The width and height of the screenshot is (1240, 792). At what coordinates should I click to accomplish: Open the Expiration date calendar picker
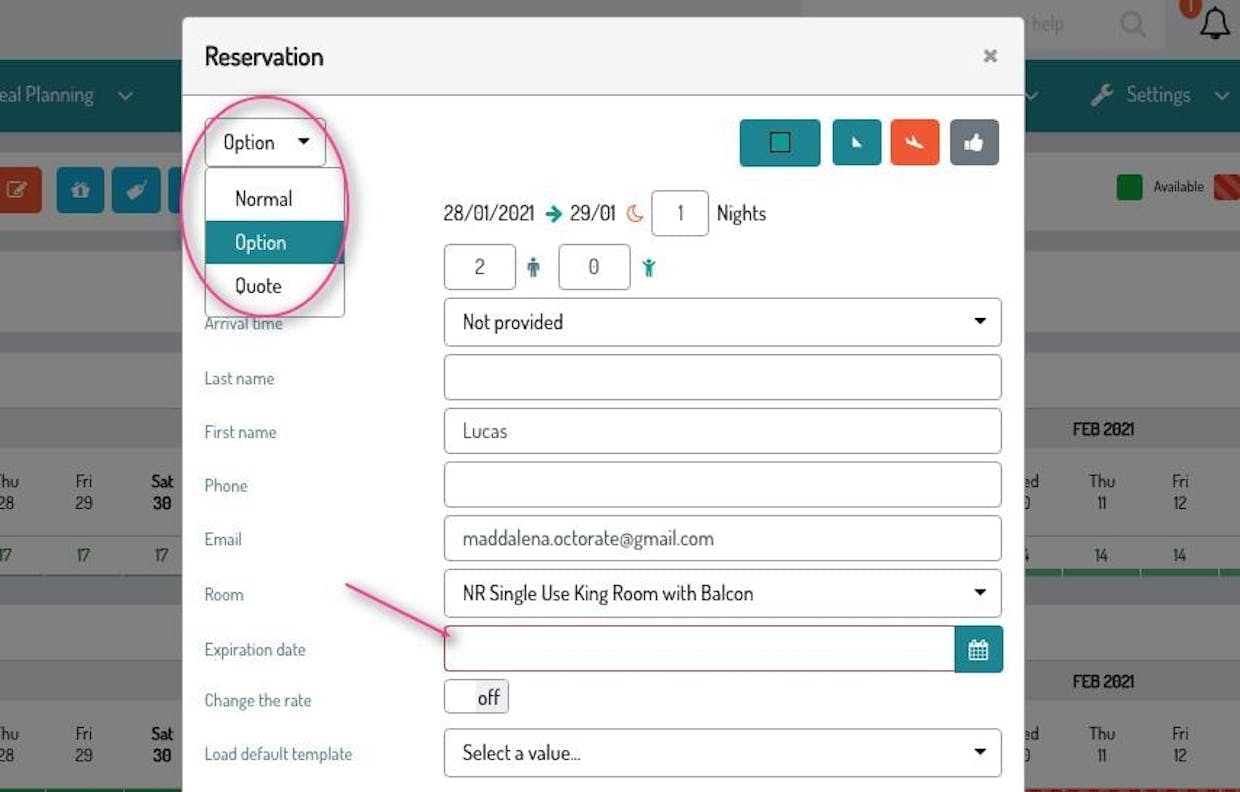click(x=978, y=650)
